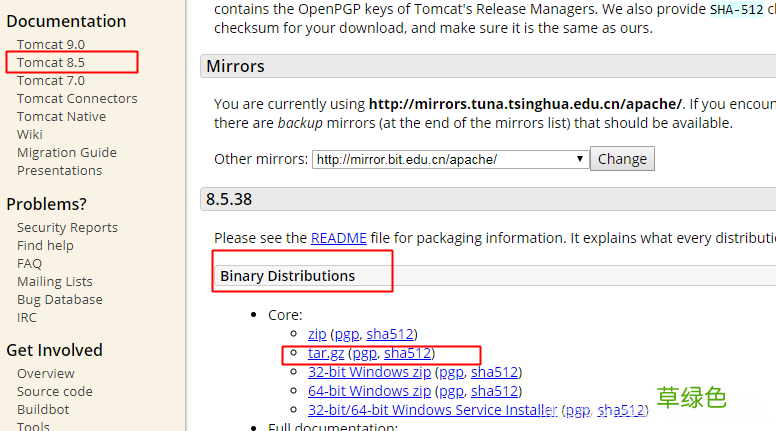Go to Tomcat Connectors page
Viewport: 776px width, 431px height.
pyautogui.click(x=77, y=98)
